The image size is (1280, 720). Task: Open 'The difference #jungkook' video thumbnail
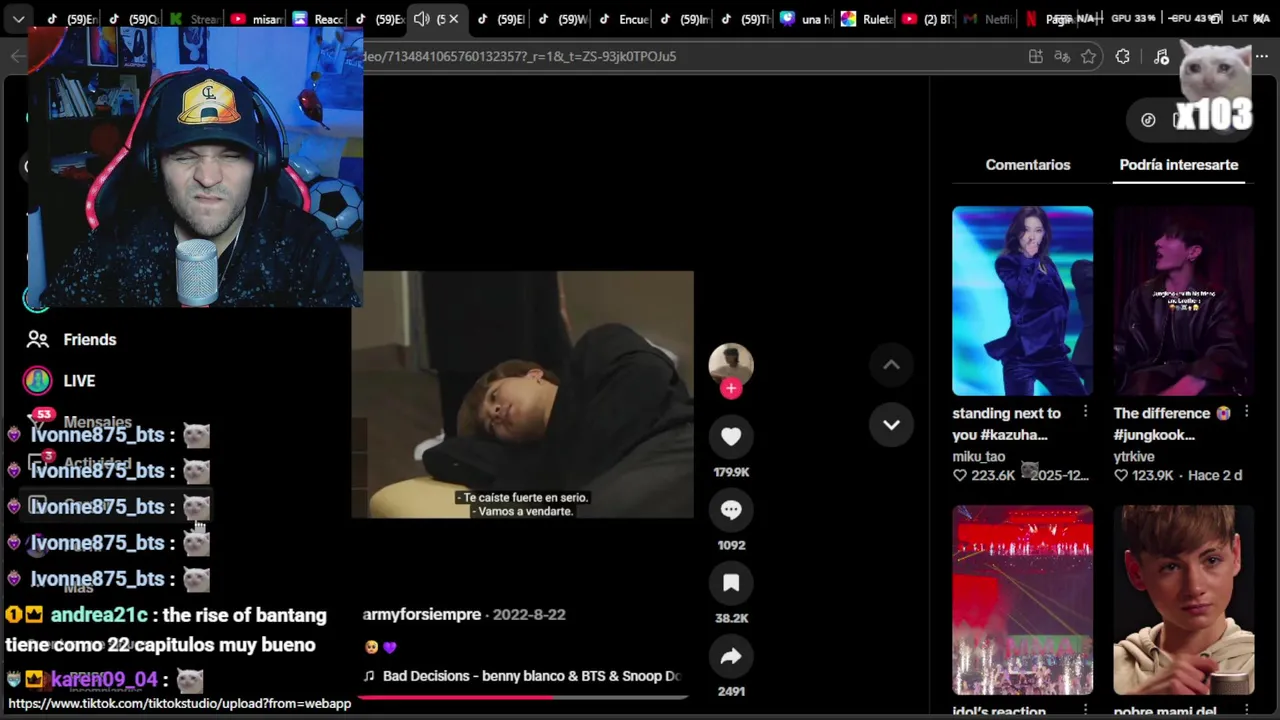pos(1183,301)
